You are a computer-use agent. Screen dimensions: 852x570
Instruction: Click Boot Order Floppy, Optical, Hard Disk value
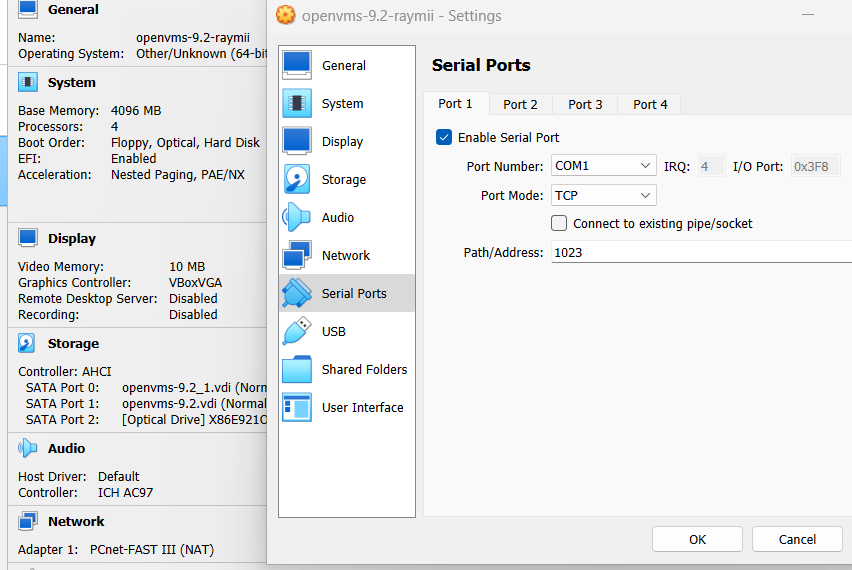point(185,143)
